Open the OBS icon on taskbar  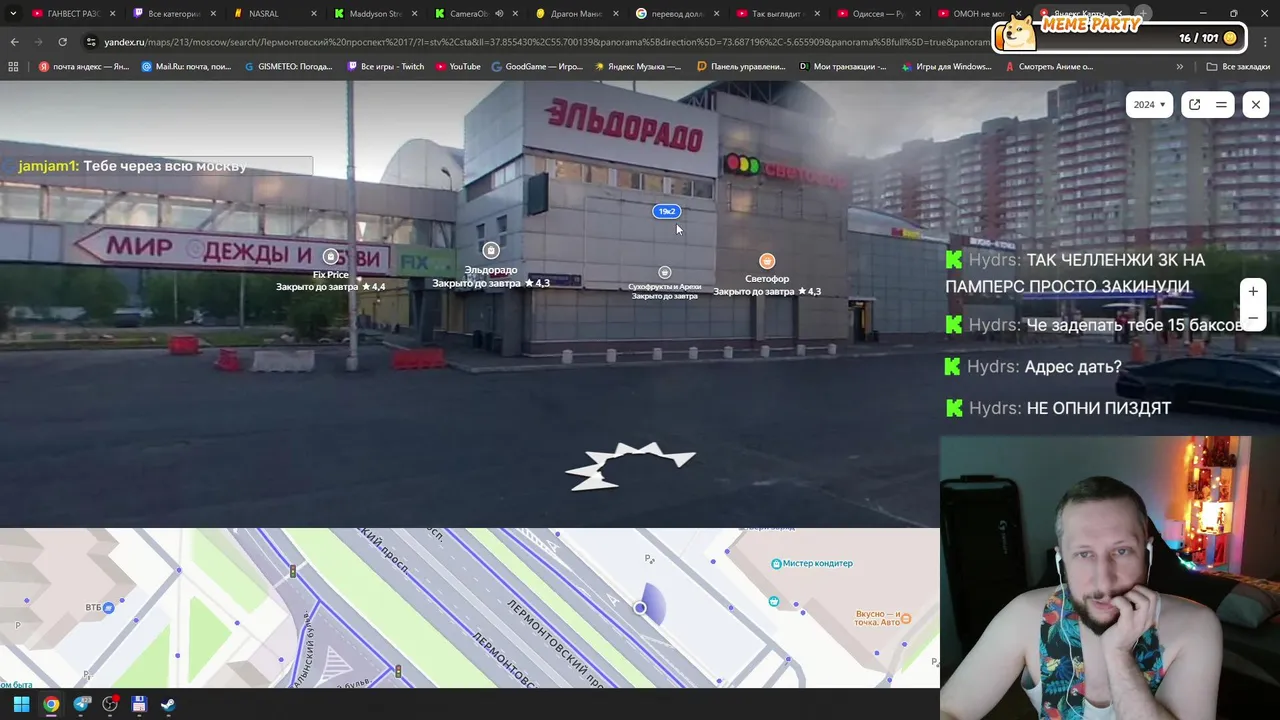coord(110,704)
